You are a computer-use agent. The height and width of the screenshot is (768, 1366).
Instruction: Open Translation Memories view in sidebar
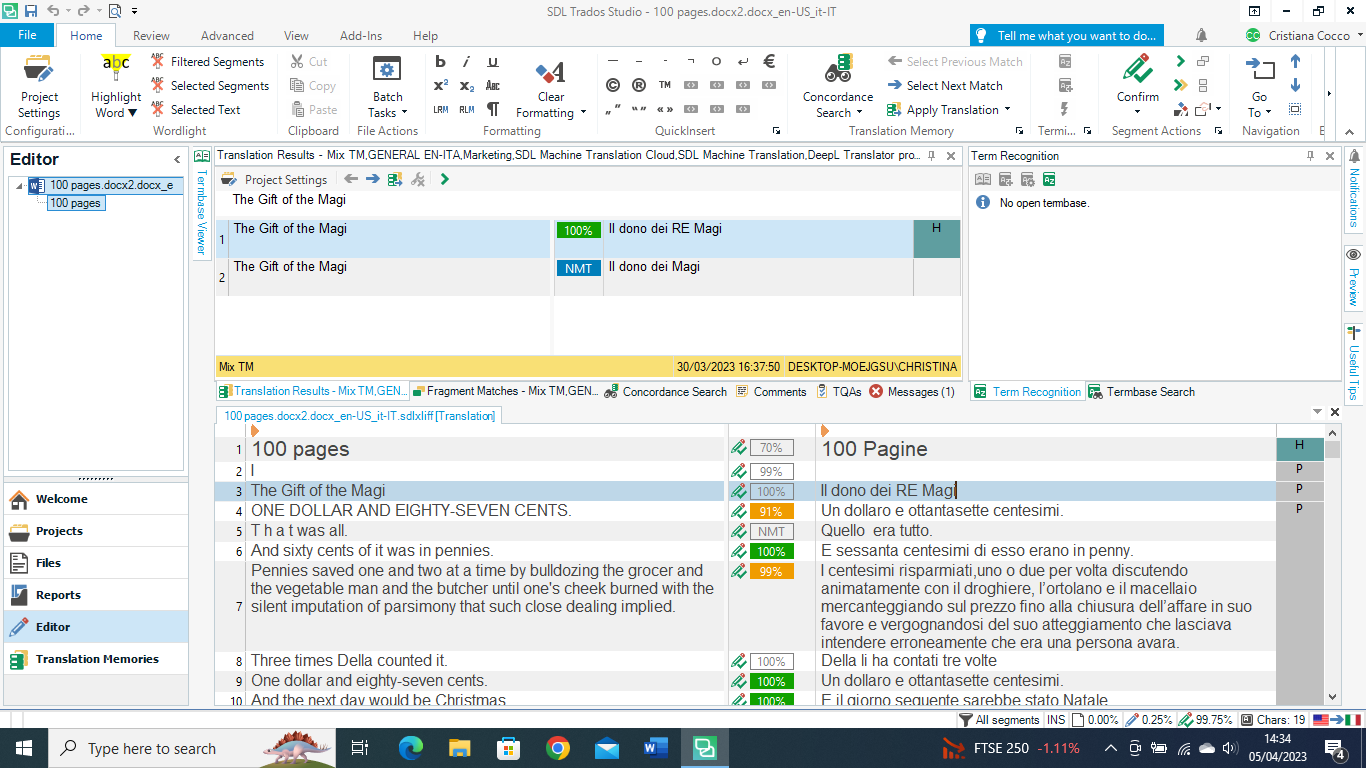[x=96, y=659]
